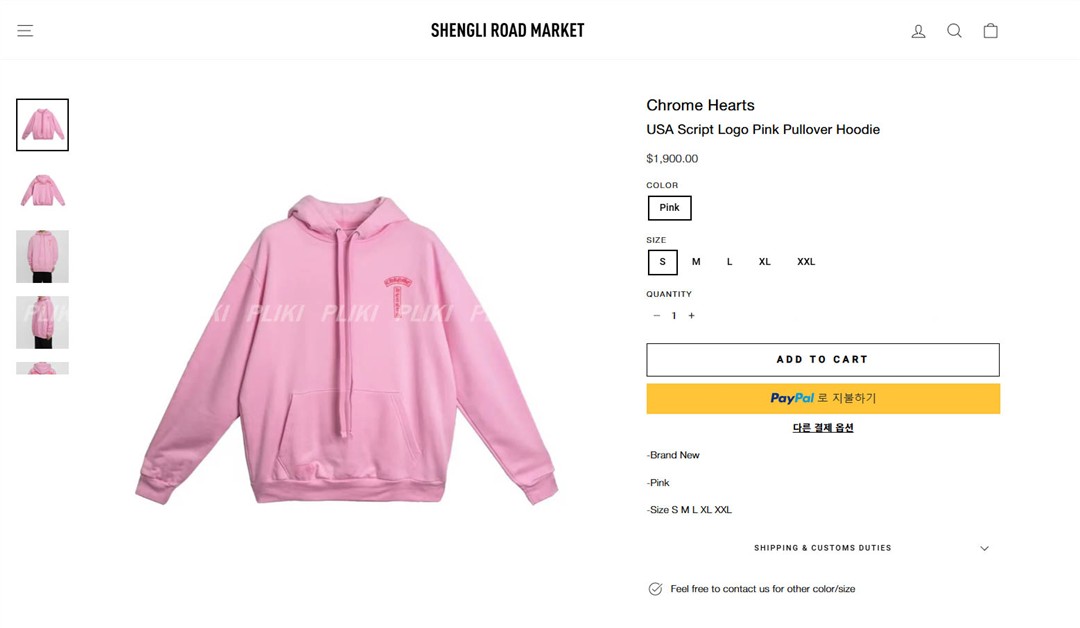Decrease quantity with the minus icon
Image resolution: width=1080 pixels, height=628 pixels.
click(656, 316)
